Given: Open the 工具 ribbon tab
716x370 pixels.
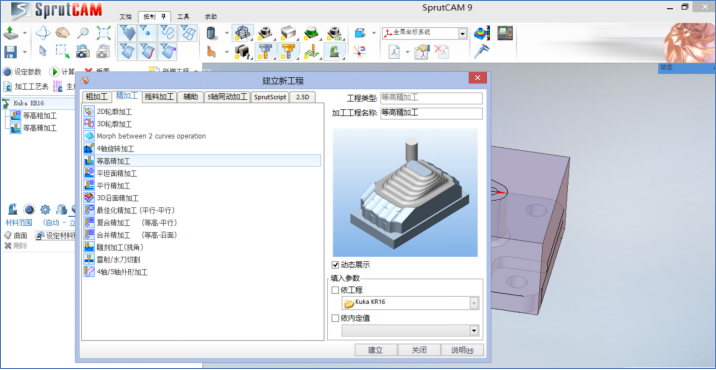Looking at the screenshot, I should tap(183, 16).
